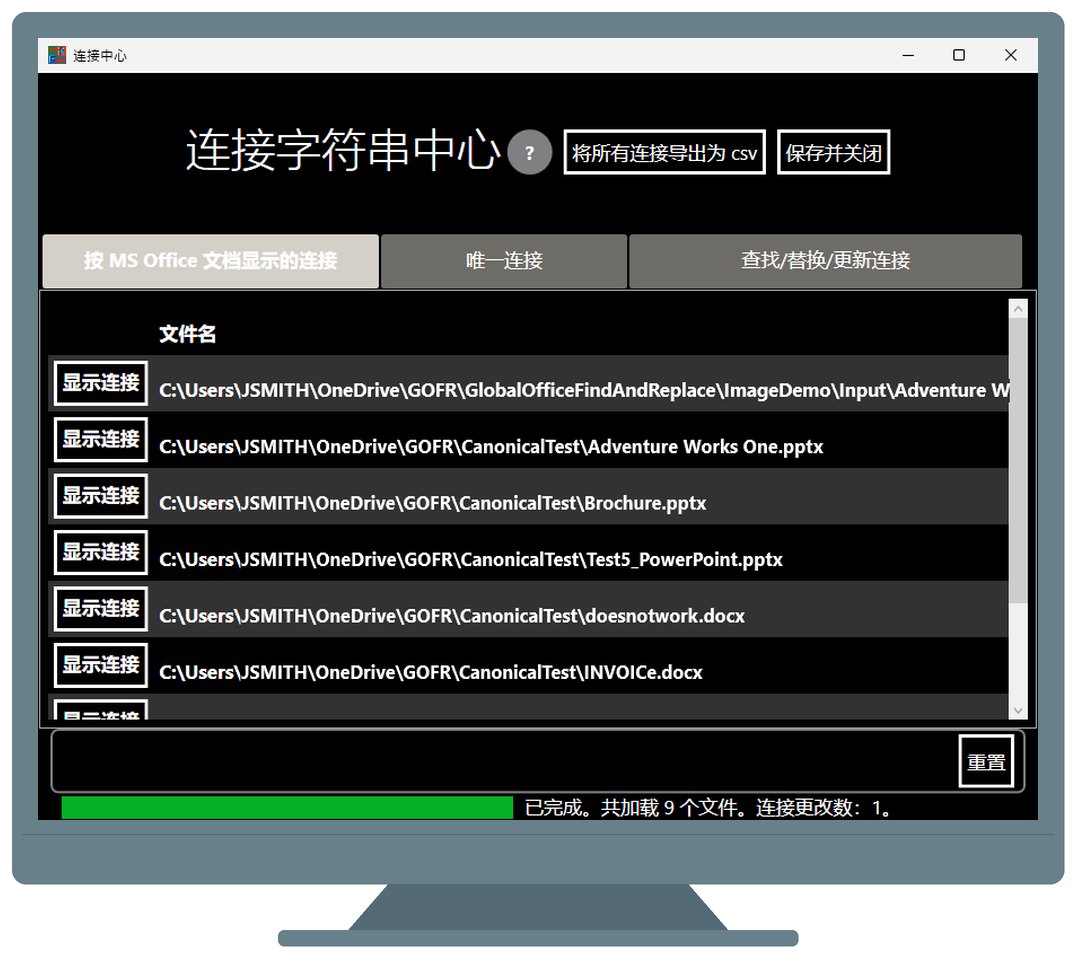The height and width of the screenshot is (958, 1076).
Task: Click 显示连接 next to Brochure.pptx
Action: (x=101, y=495)
